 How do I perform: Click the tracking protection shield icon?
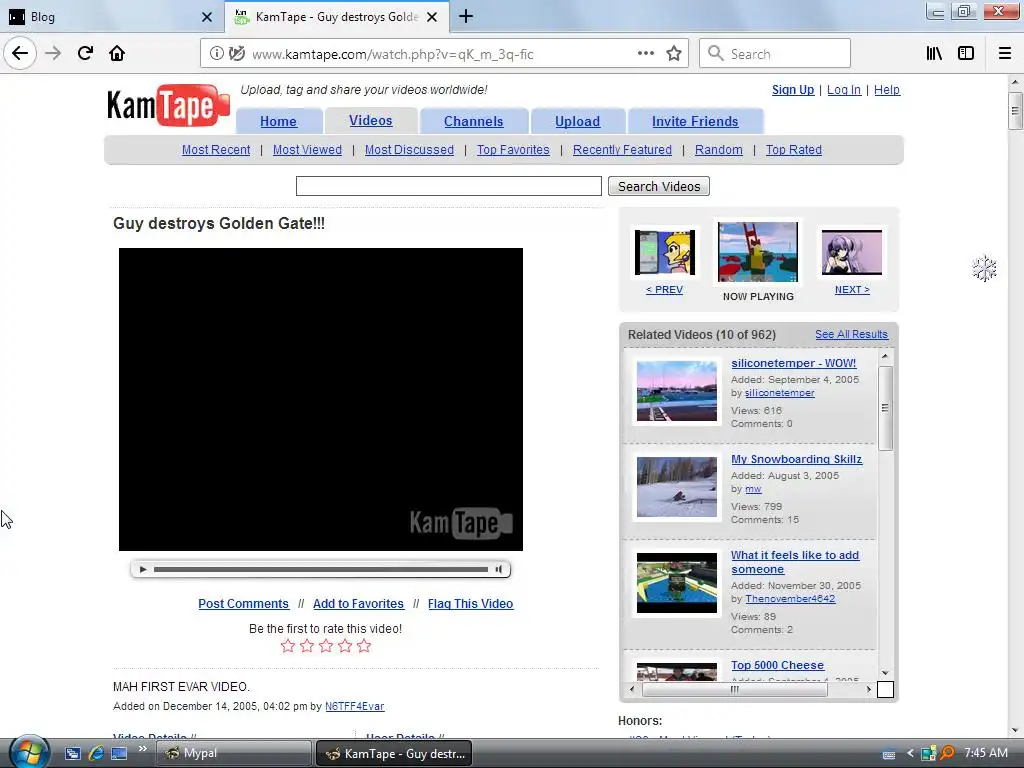point(237,54)
